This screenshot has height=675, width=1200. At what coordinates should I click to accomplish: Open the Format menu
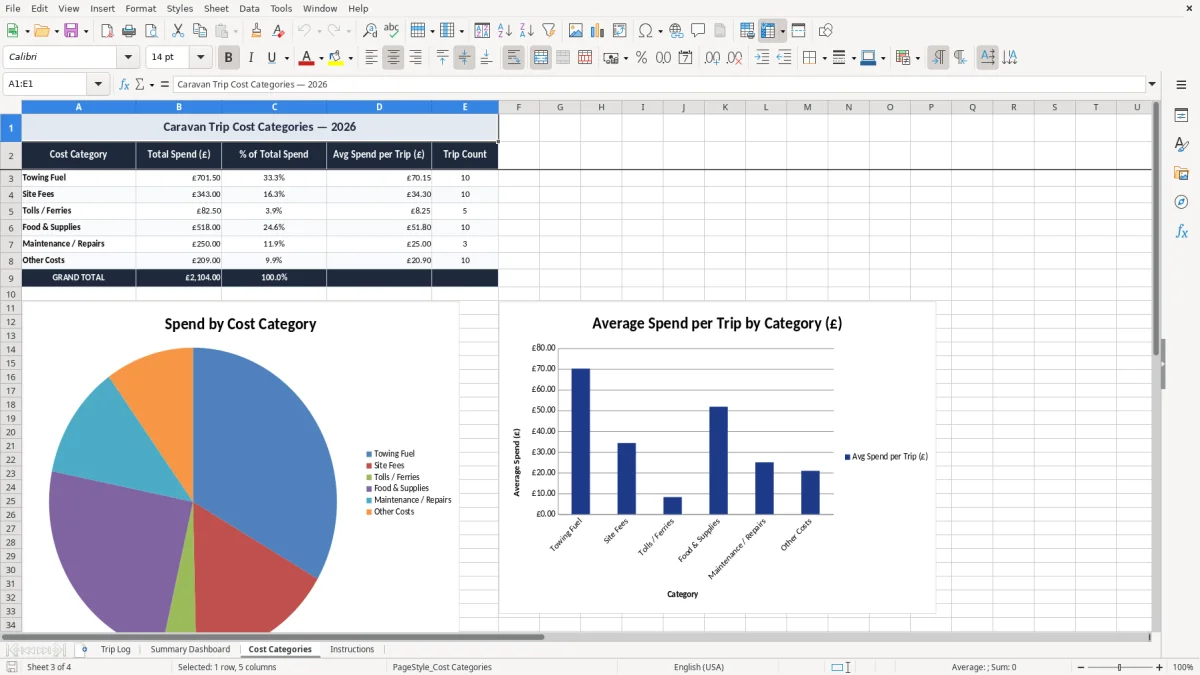click(x=141, y=8)
